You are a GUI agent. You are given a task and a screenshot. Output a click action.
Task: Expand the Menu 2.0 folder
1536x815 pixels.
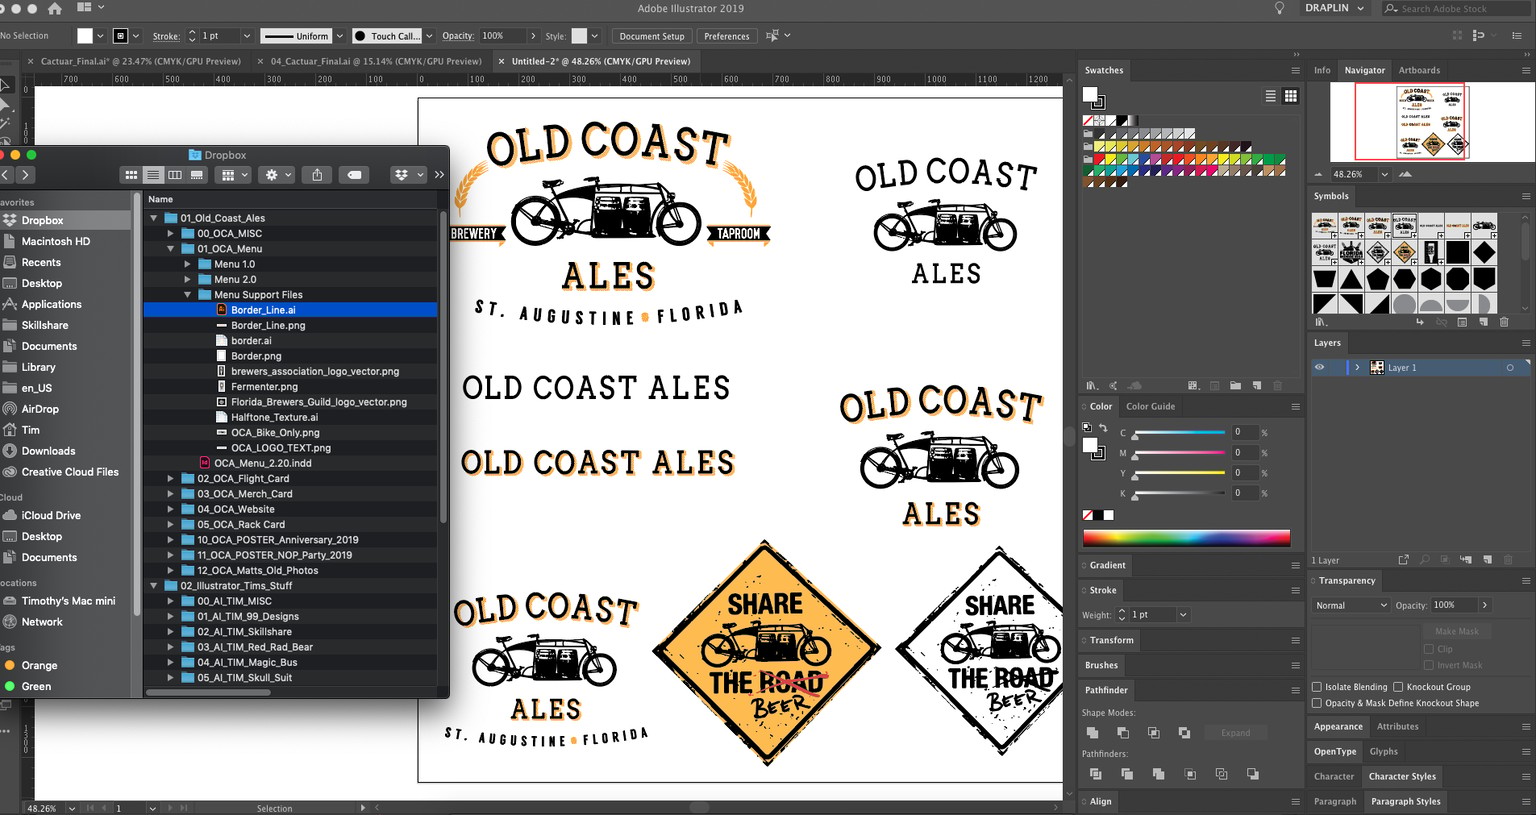[187, 279]
